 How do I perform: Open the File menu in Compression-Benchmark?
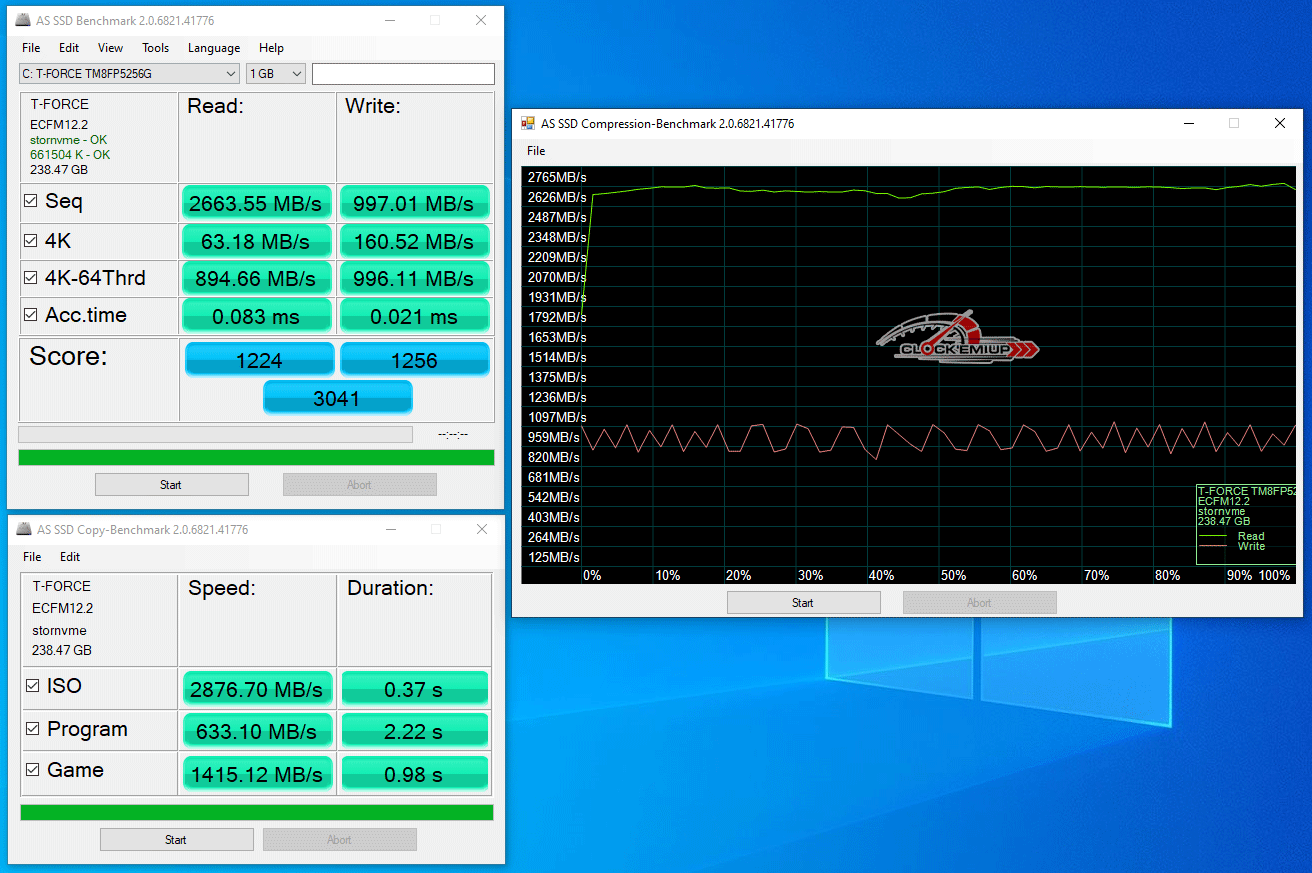(x=536, y=151)
